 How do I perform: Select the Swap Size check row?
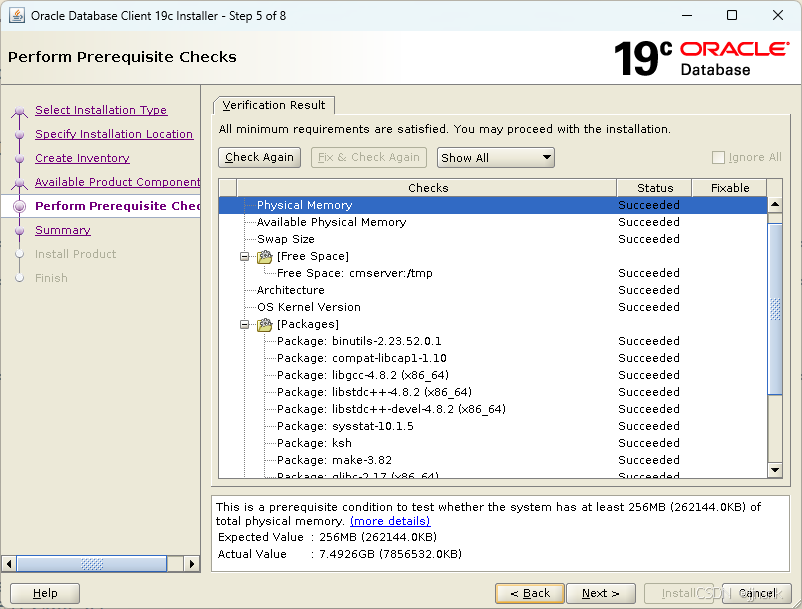click(x=493, y=239)
